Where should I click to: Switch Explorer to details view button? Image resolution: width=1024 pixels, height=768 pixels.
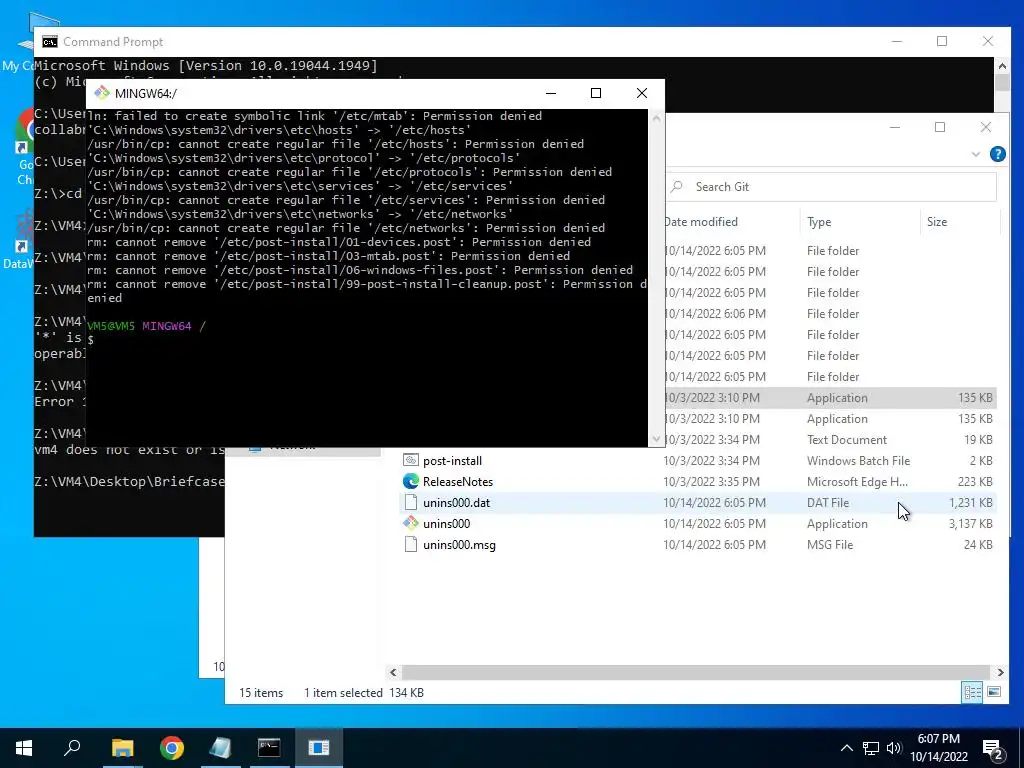coord(972,692)
